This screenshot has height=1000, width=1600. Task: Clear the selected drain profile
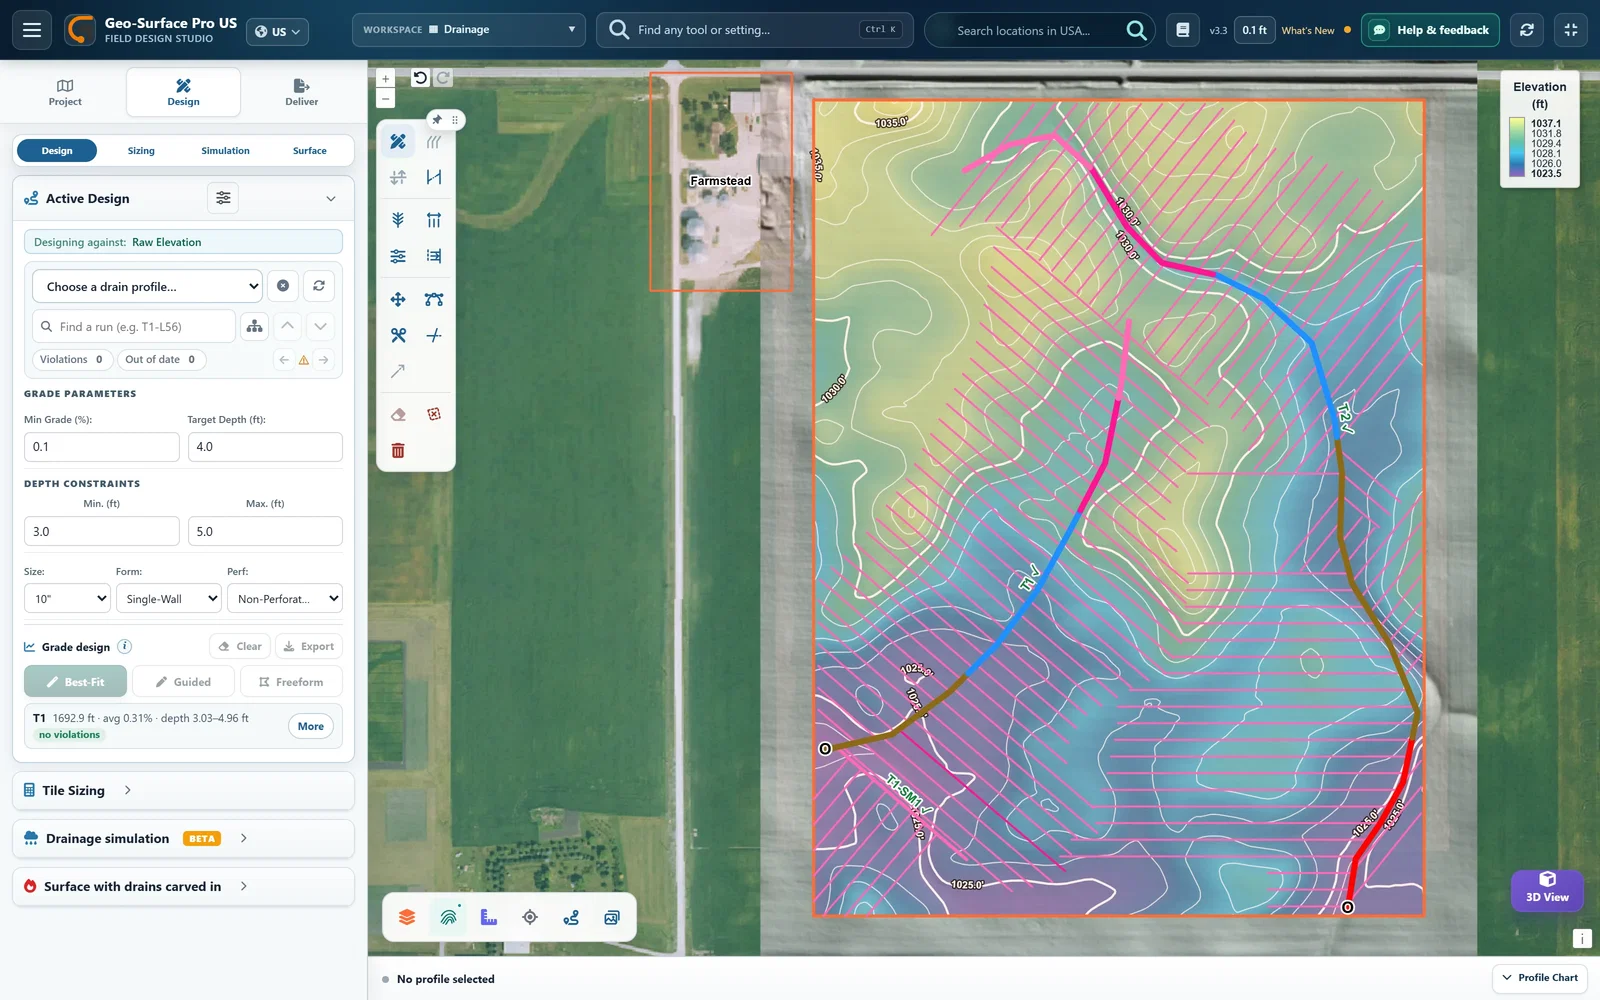[x=283, y=286]
